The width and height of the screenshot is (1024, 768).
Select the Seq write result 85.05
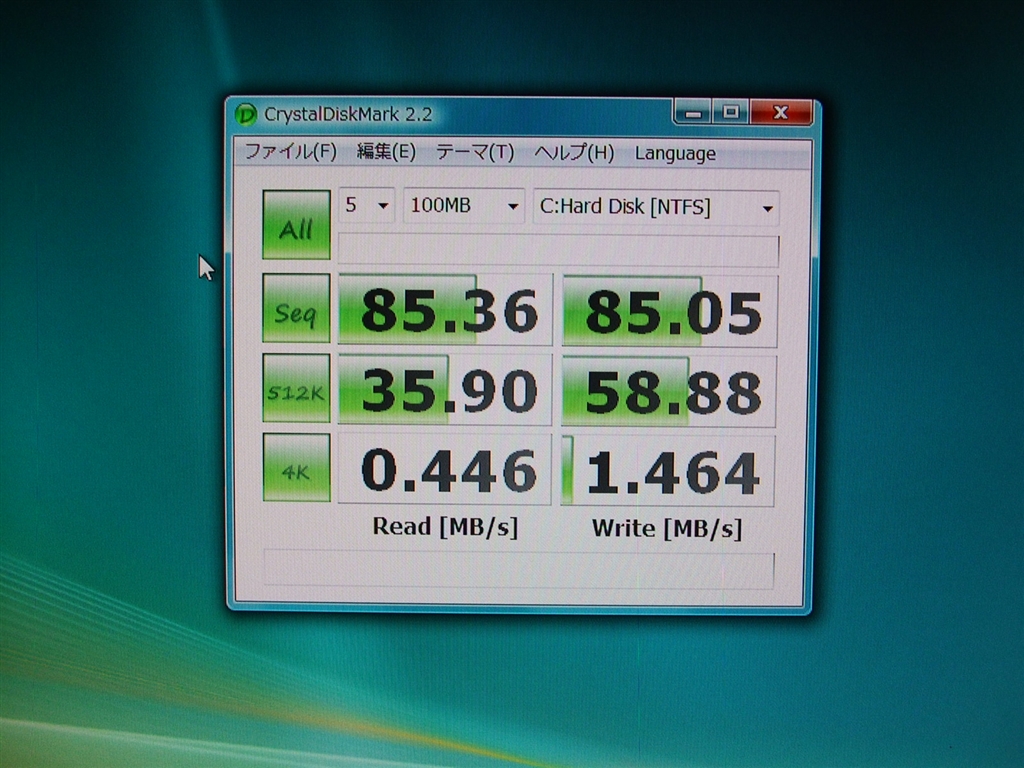tap(669, 311)
